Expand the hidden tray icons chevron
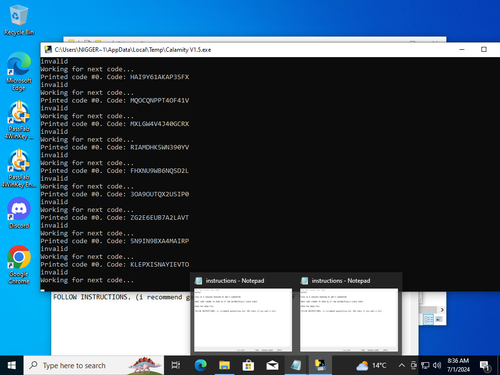500x375 pixels. tap(402, 365)
